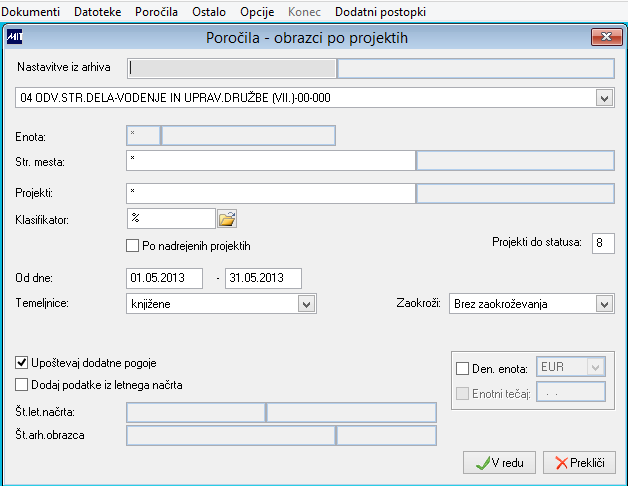Viewport: 628px width, 486px height.
Task: Click the Enota code field
Action: point(143,135)
